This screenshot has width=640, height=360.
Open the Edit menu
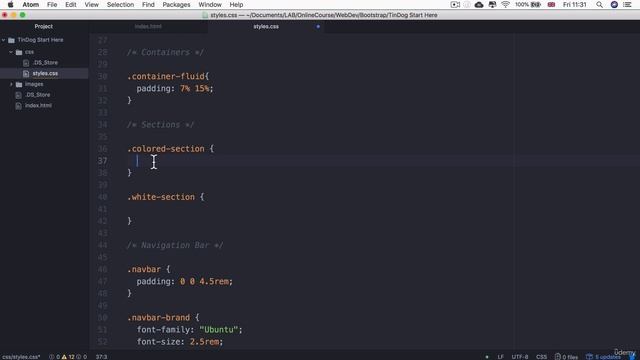click(71, 4)
